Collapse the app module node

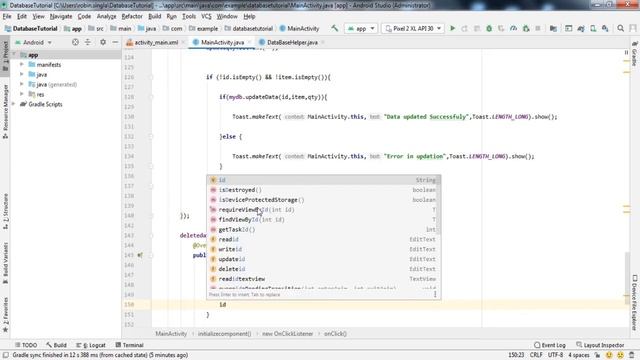(x=15, y=55)
